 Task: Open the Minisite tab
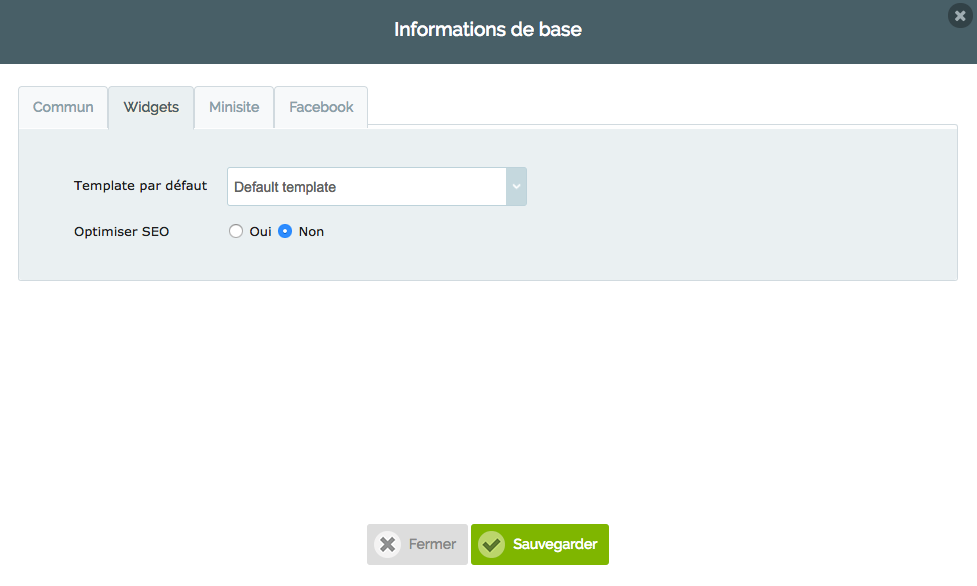[x=234, y=107]
